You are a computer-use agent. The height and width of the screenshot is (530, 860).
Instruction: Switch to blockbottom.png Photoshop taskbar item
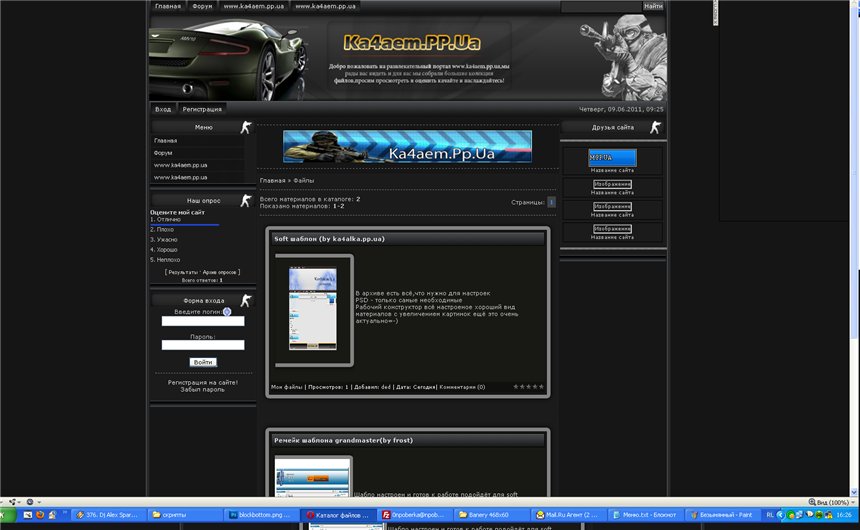click(x=262, y=515)
